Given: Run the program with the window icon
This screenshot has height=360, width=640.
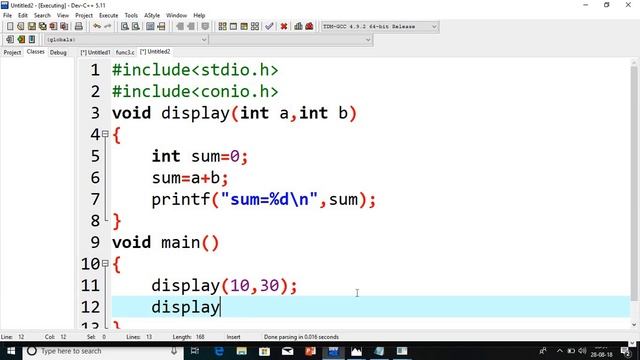Looking at the screenshot, I should 233,27.
